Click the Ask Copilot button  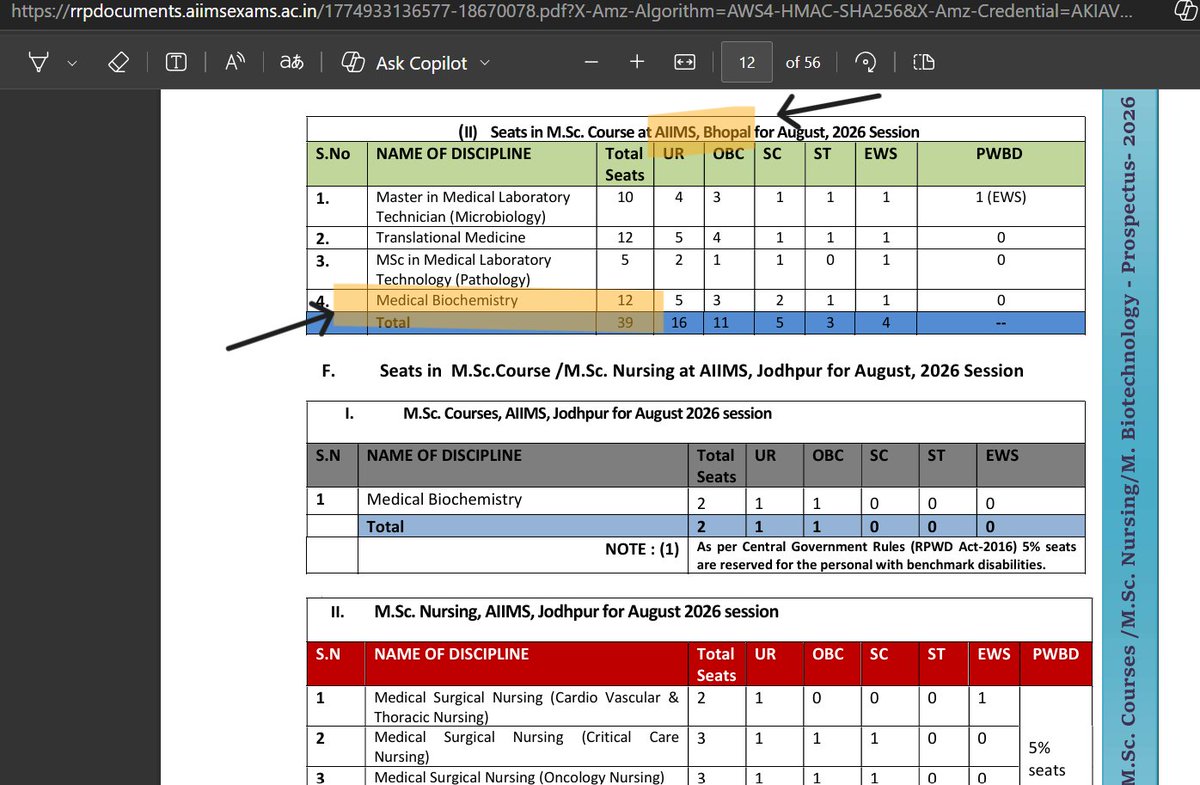click(405, 62)
